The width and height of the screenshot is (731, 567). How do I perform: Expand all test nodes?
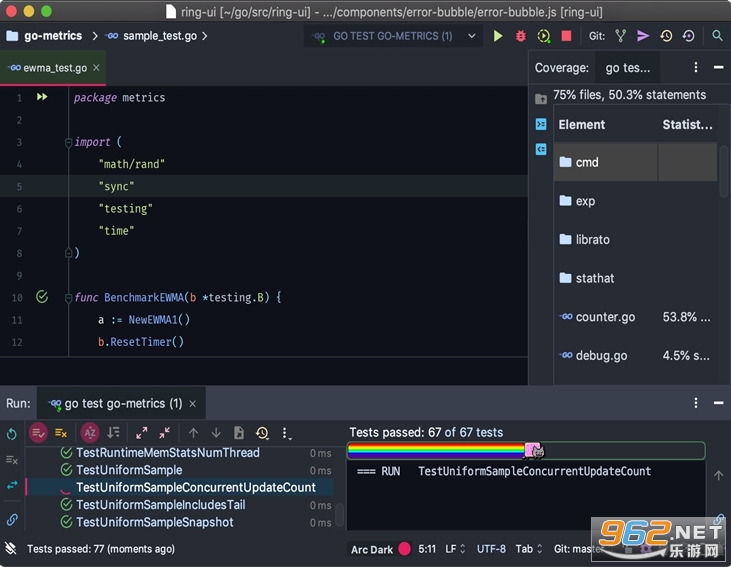142,433
